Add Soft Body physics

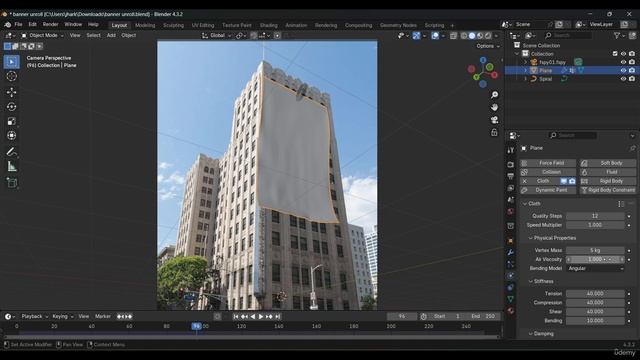608,163
